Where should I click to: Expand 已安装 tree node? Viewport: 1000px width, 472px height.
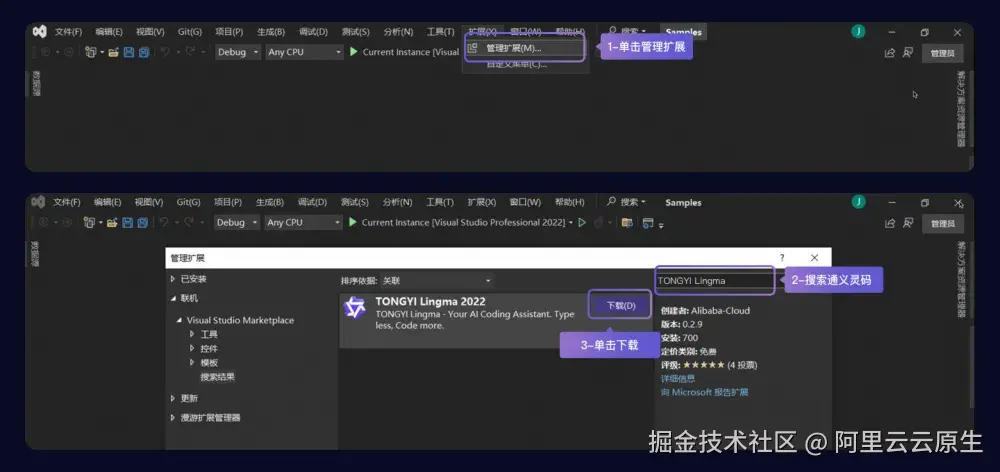point(173,279)
